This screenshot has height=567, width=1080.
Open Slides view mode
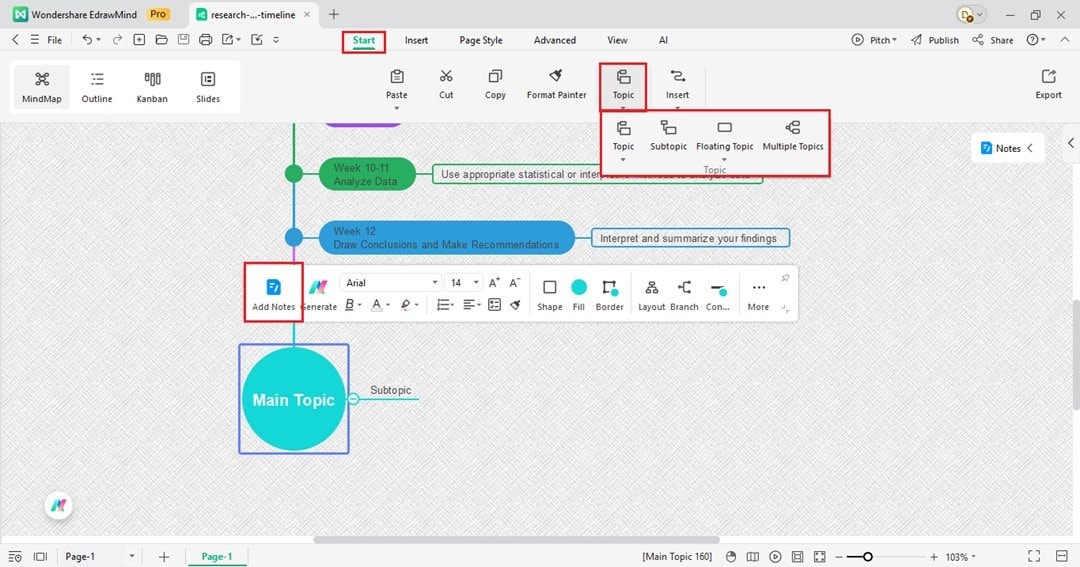[207, 87]
